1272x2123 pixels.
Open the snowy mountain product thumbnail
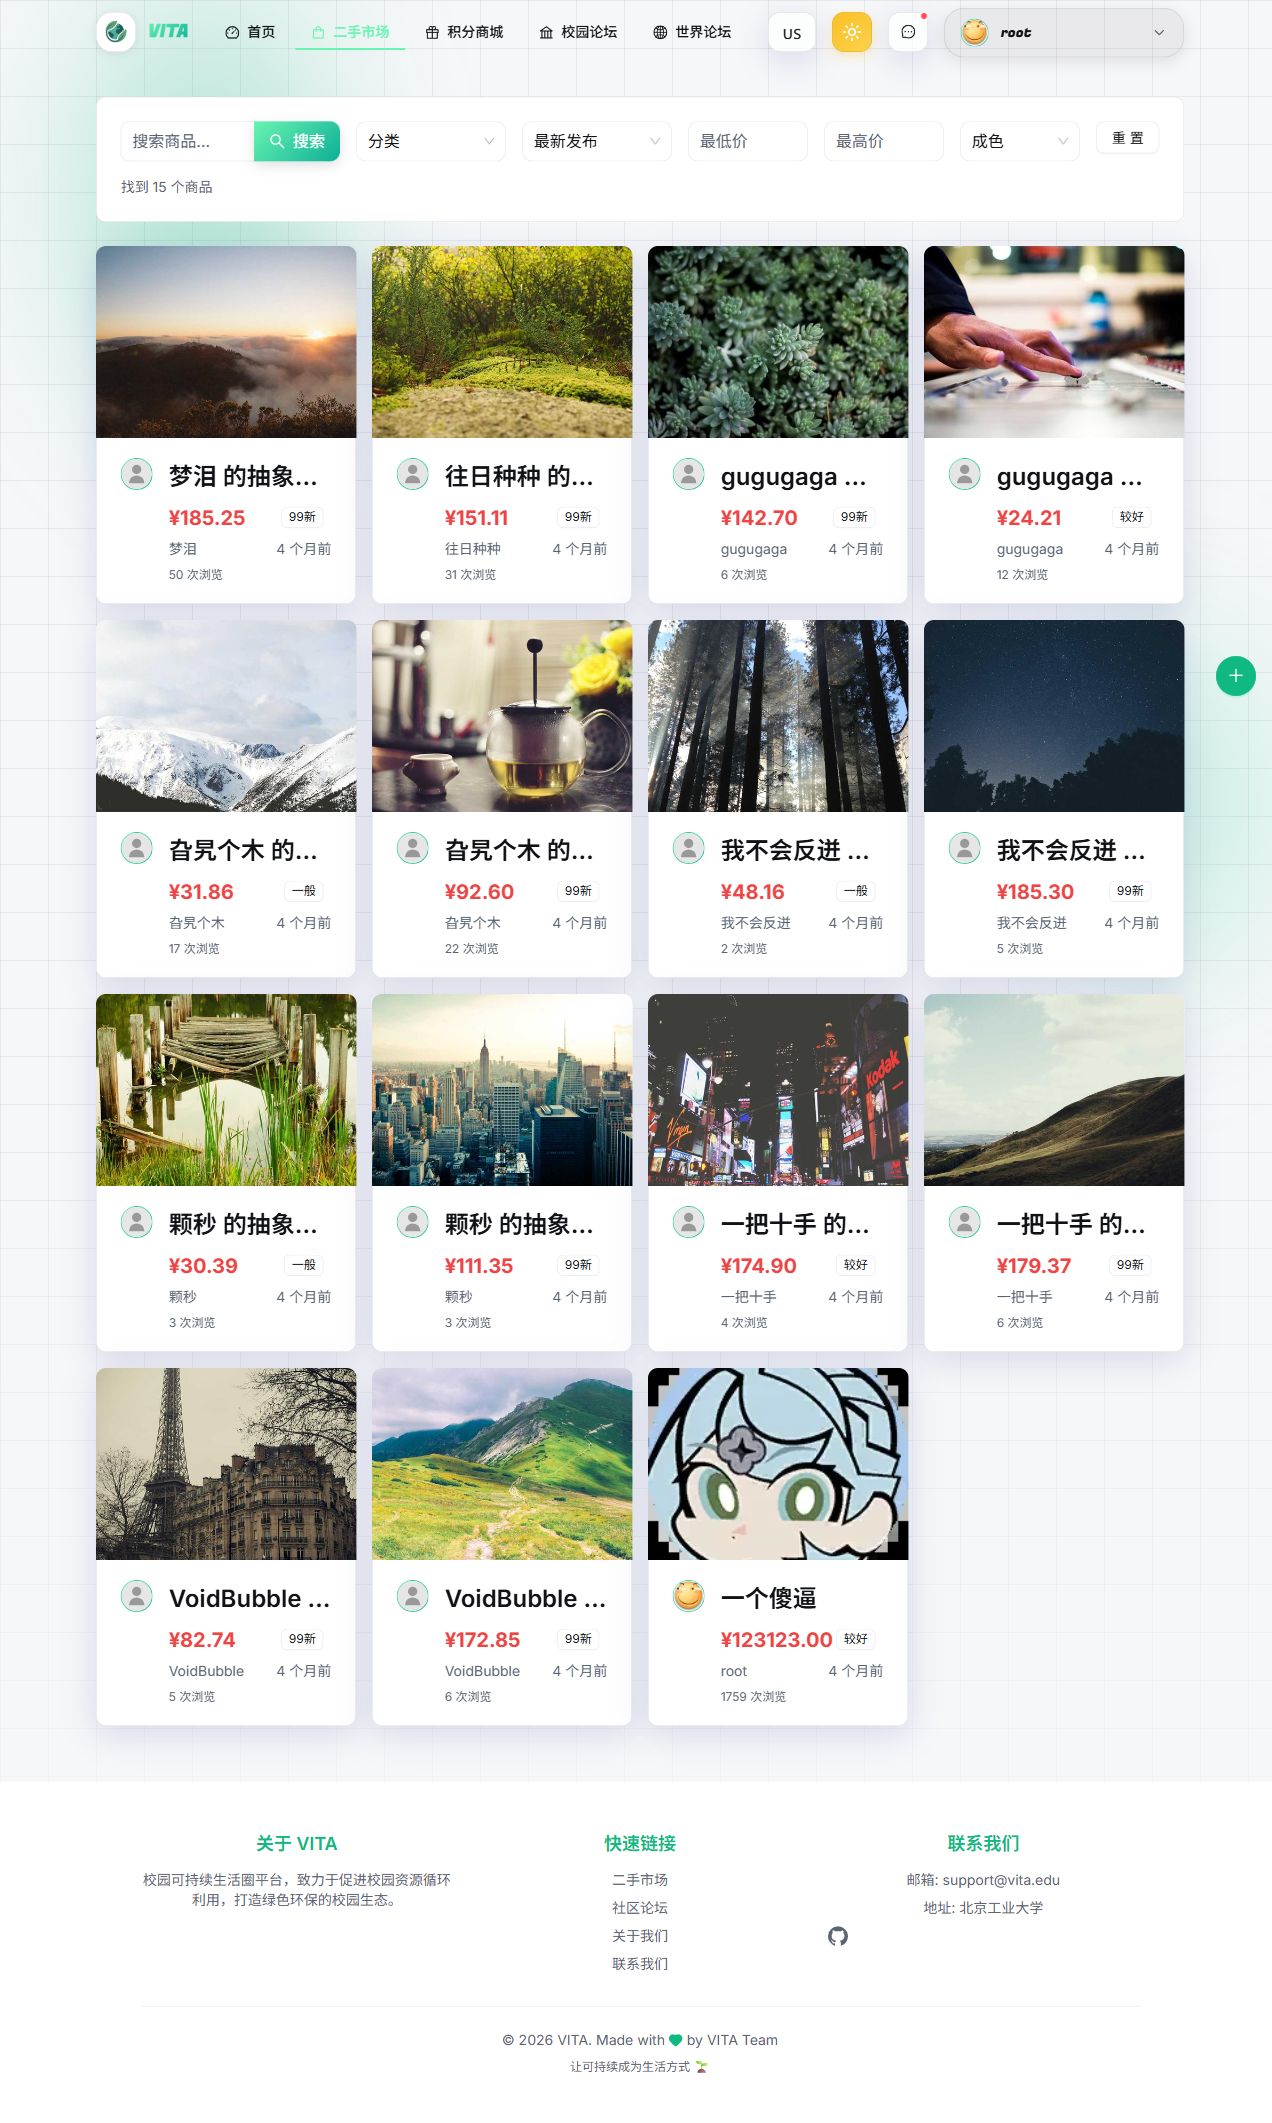point(226,716)
